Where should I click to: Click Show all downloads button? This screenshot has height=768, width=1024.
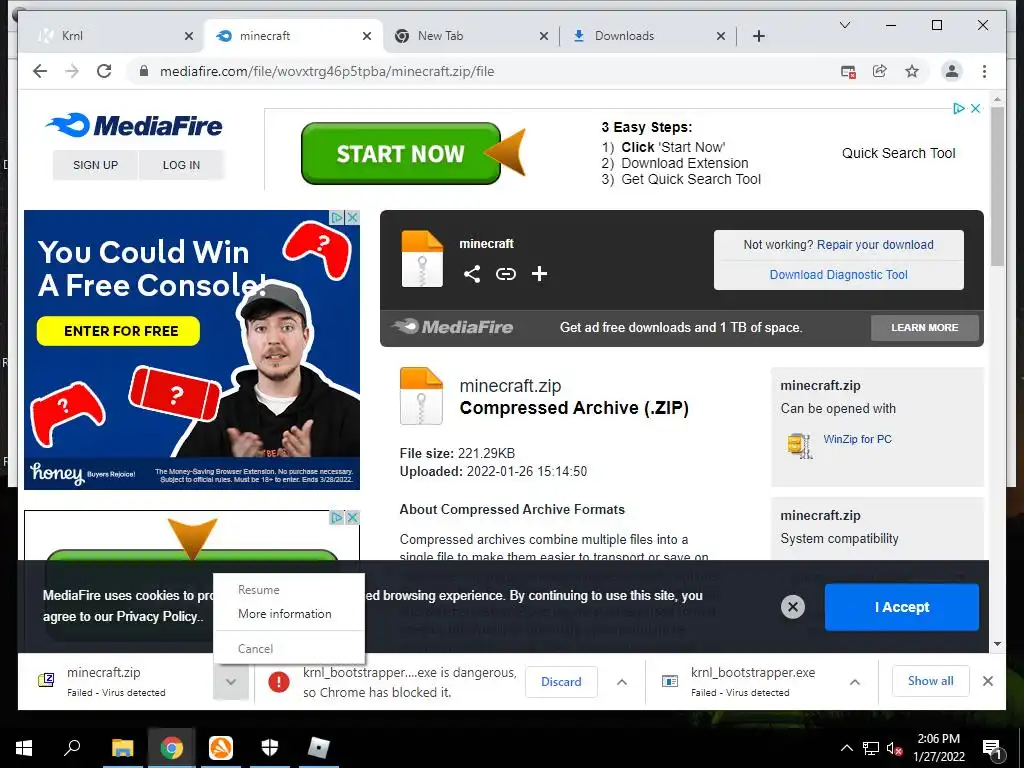tap(931, 681)
